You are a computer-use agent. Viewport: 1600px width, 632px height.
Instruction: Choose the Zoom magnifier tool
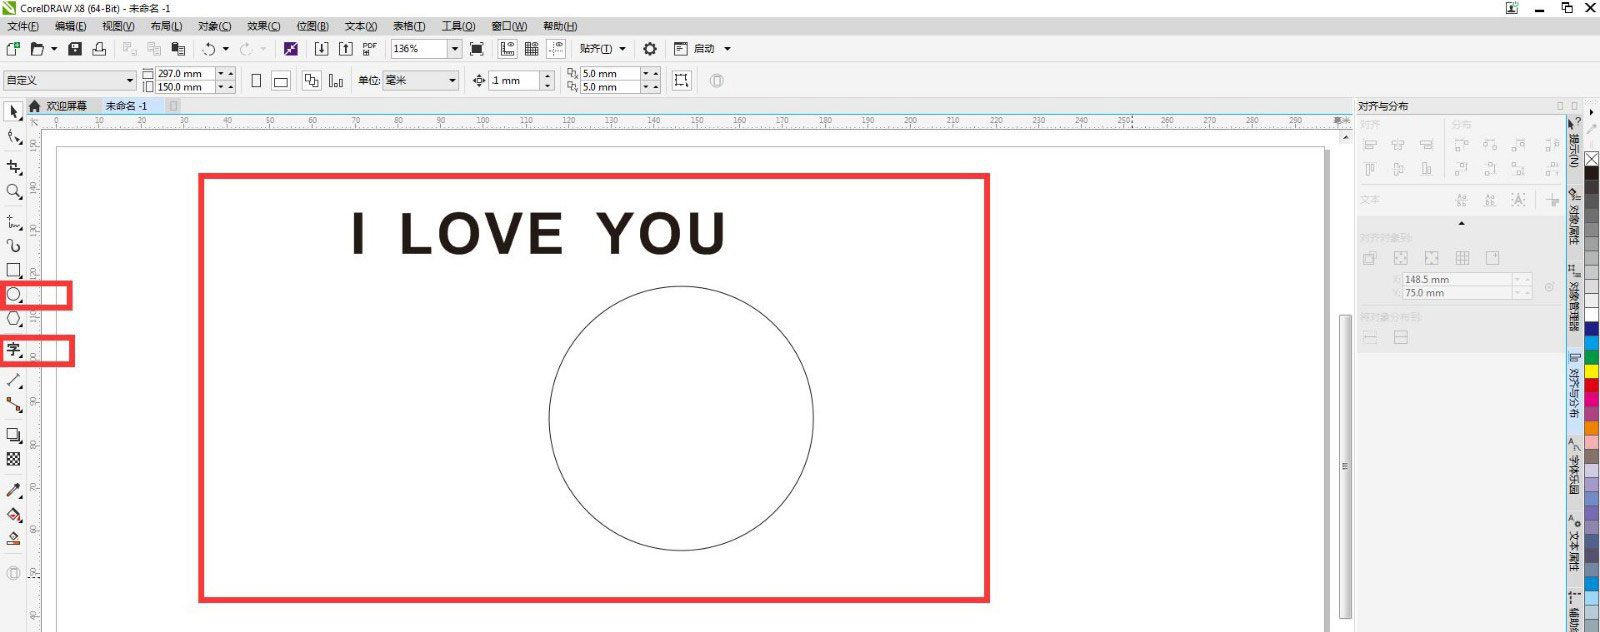coord(14,191)
